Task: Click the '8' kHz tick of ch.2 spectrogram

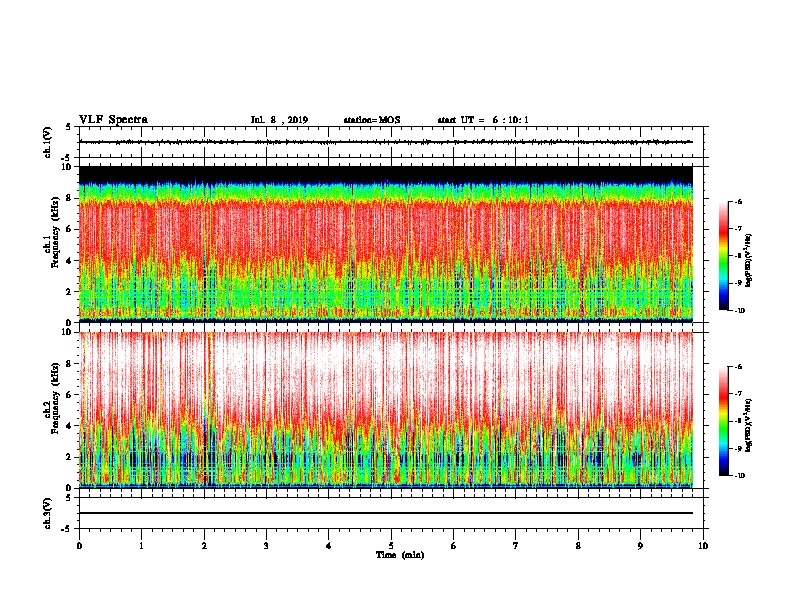Action: (71, 364)
